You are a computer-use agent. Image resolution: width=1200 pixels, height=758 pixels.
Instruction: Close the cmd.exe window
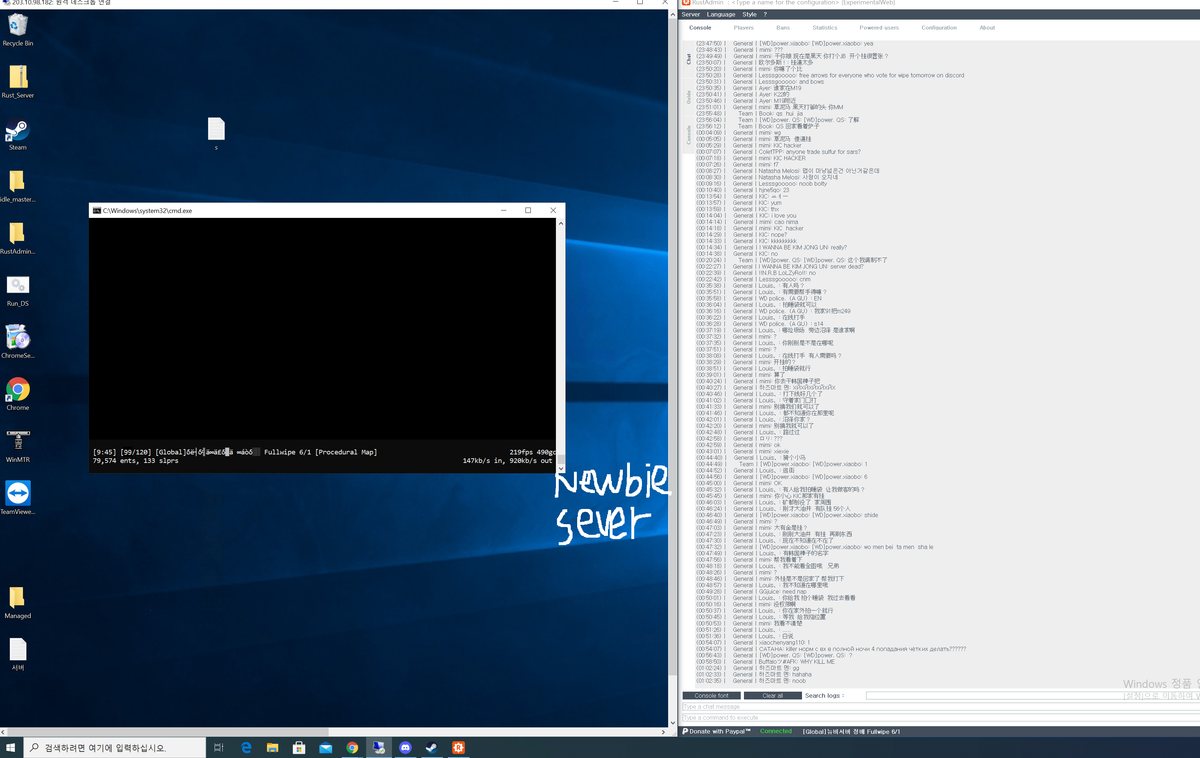(x=553, y=211)
